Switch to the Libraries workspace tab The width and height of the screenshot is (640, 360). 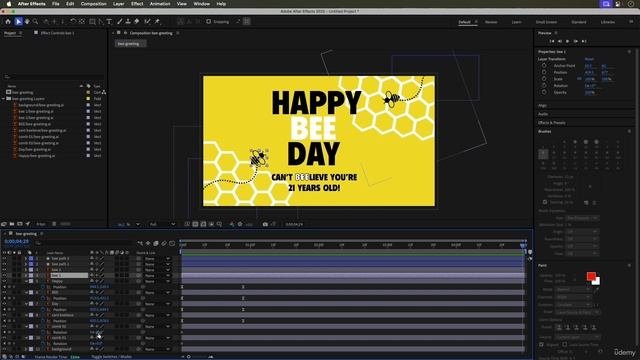click(608, 22)
